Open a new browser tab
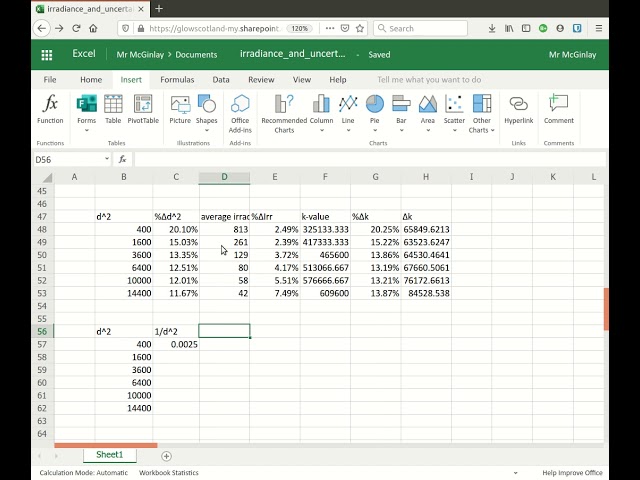 (159, 9)
